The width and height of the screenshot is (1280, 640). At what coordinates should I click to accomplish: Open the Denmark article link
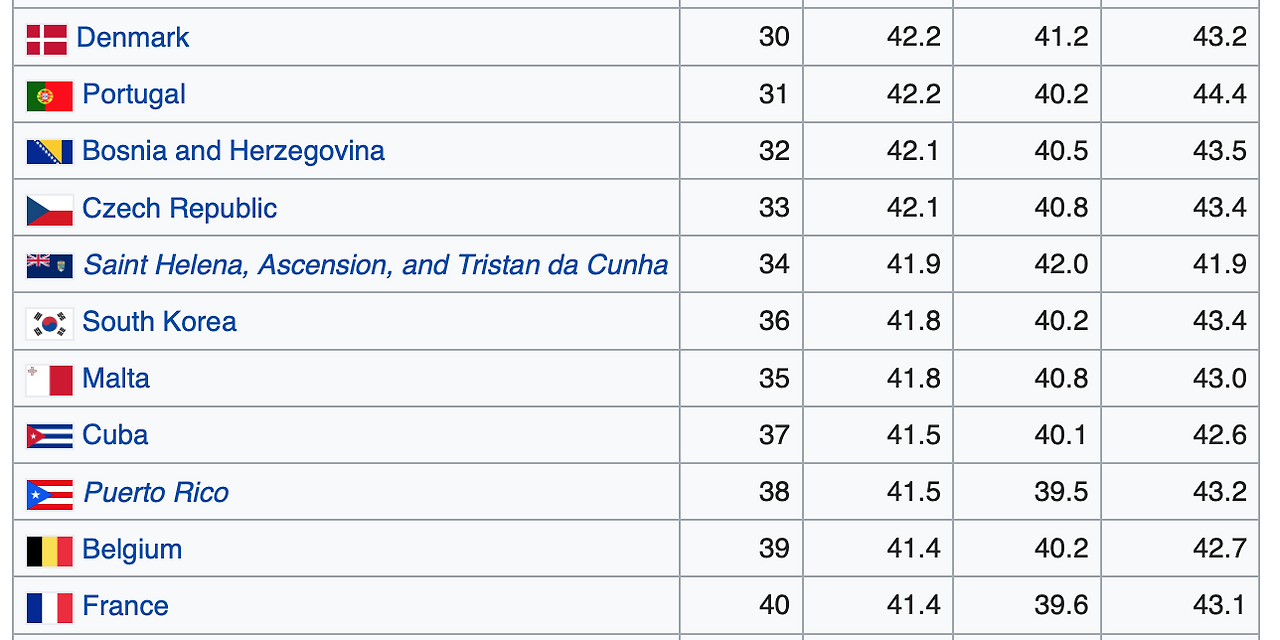tap(132, 38)
